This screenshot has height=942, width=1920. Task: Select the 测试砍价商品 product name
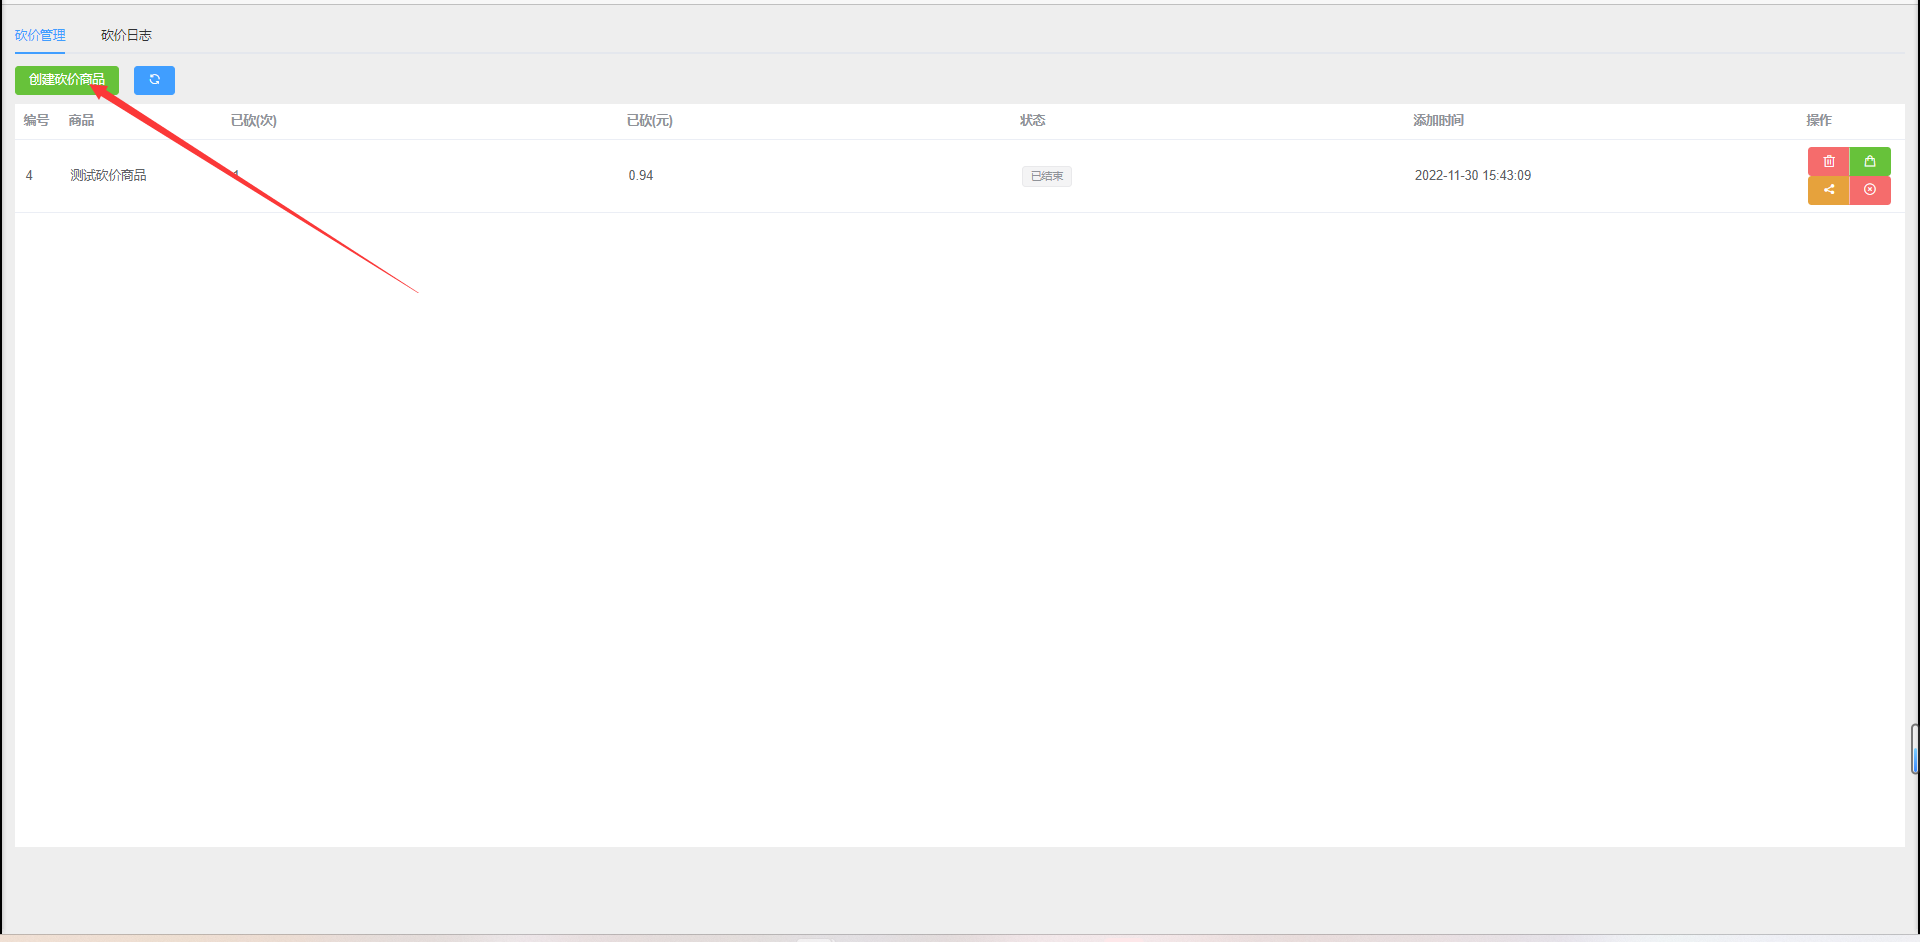[x=108, y=175]
